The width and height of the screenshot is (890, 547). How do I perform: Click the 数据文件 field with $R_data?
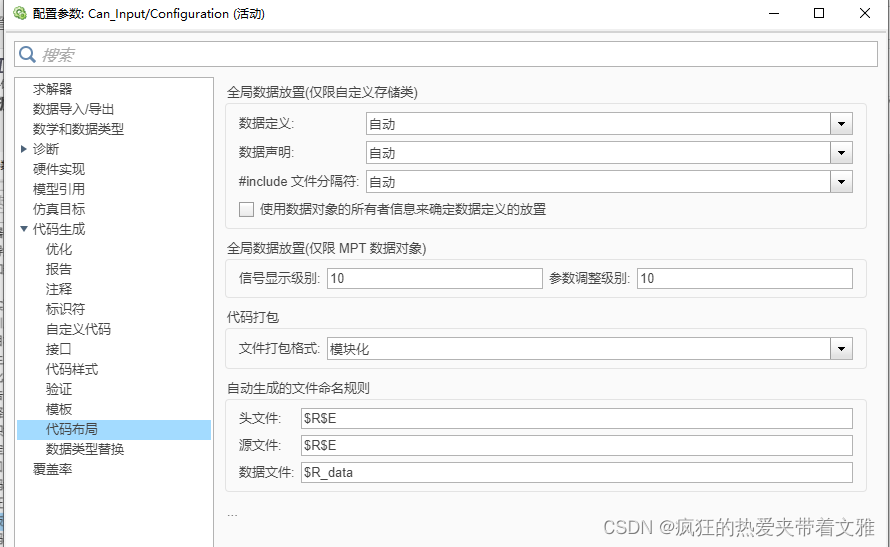click(577, 472)
